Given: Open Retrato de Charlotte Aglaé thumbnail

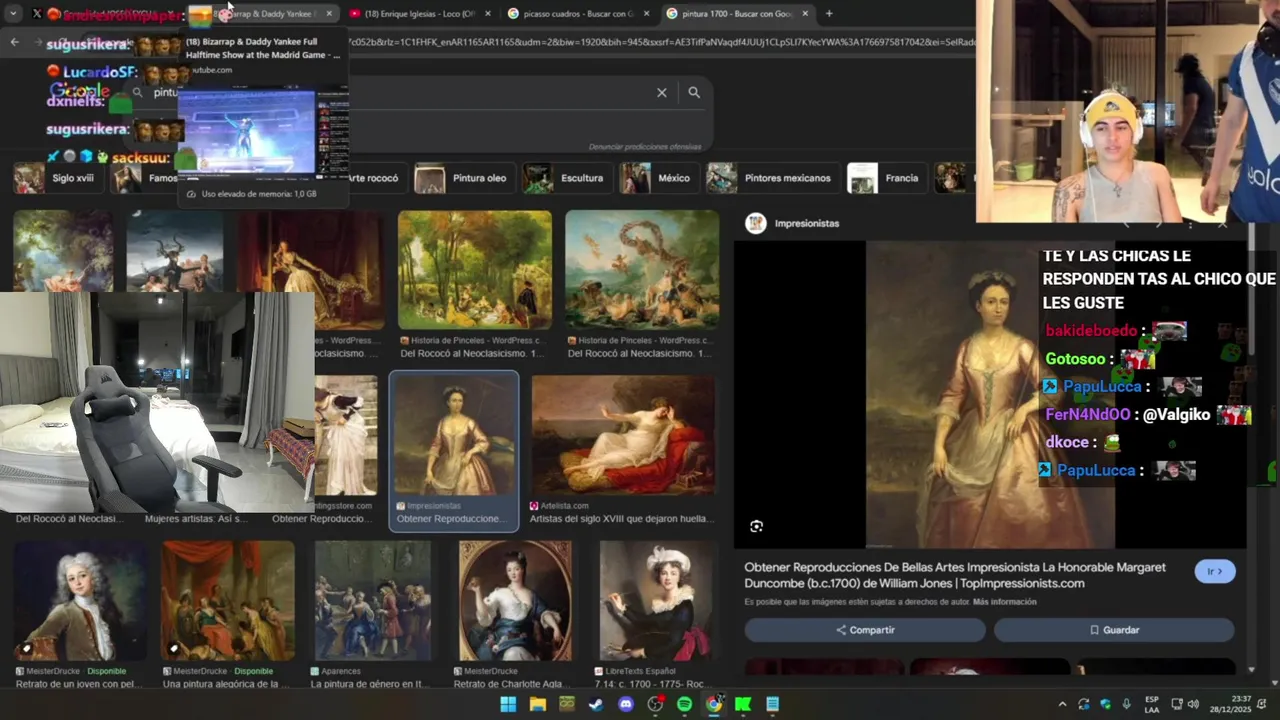Looking at the screenshot, I should click(515, 601).
